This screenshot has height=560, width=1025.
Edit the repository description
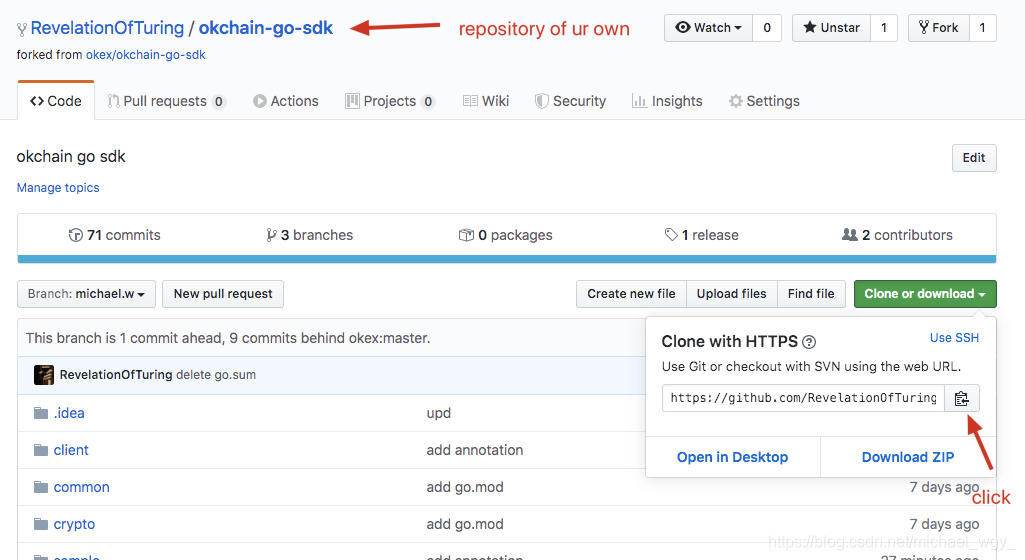[x=973, y=157]
